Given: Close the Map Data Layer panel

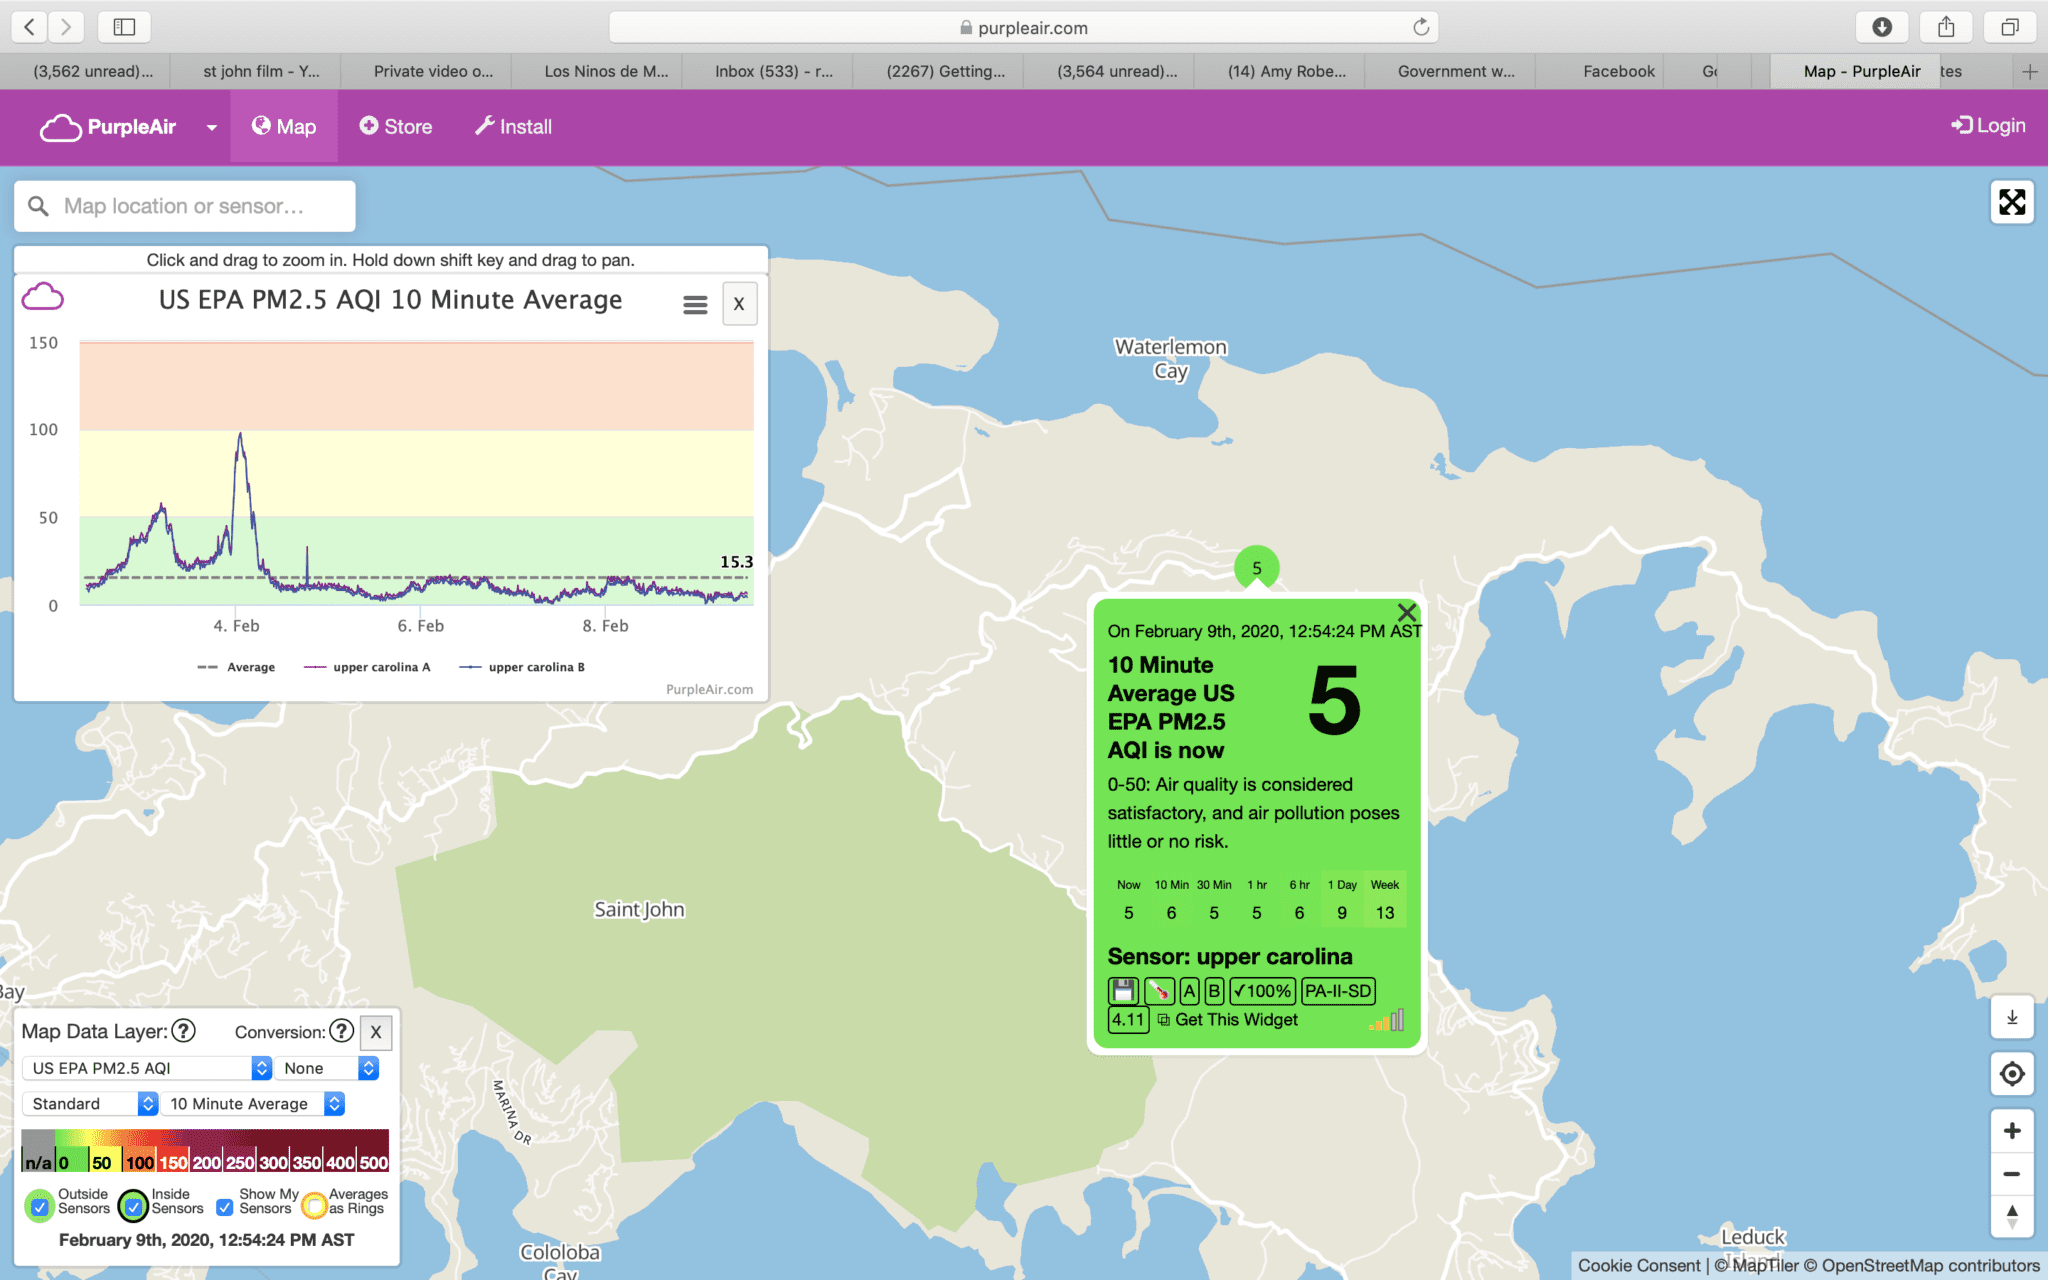Looking at the screenshot, I should pyautogui.click(x=376, y=1032).
